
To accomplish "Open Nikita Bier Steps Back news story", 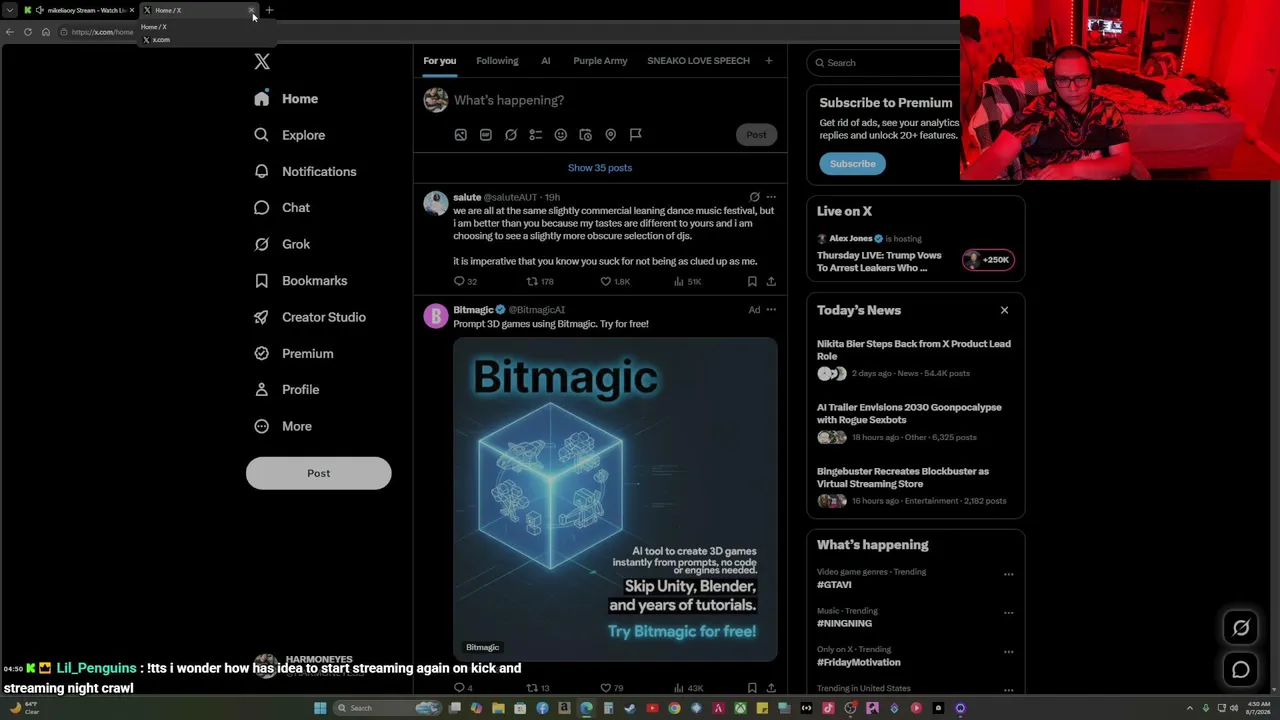I will coord(916,359).
